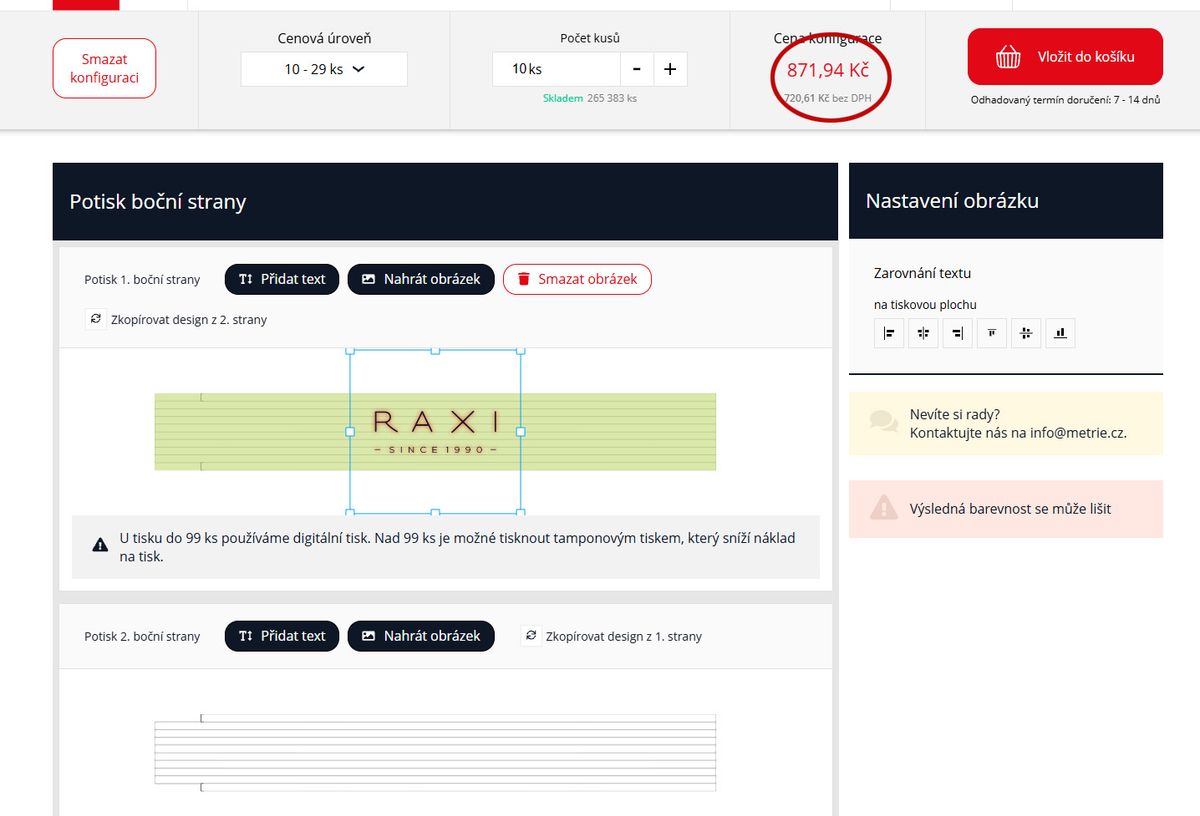The width and height of the screenshot is (1200, 816).
Task: Click the Potisk boční strany heading
Action: [158, 201]
